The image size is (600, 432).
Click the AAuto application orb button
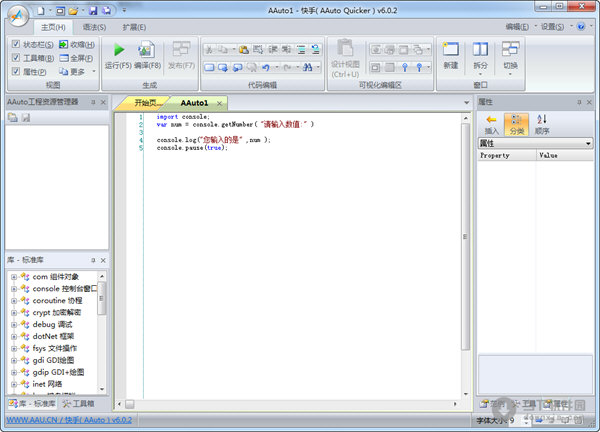(18, 16)
